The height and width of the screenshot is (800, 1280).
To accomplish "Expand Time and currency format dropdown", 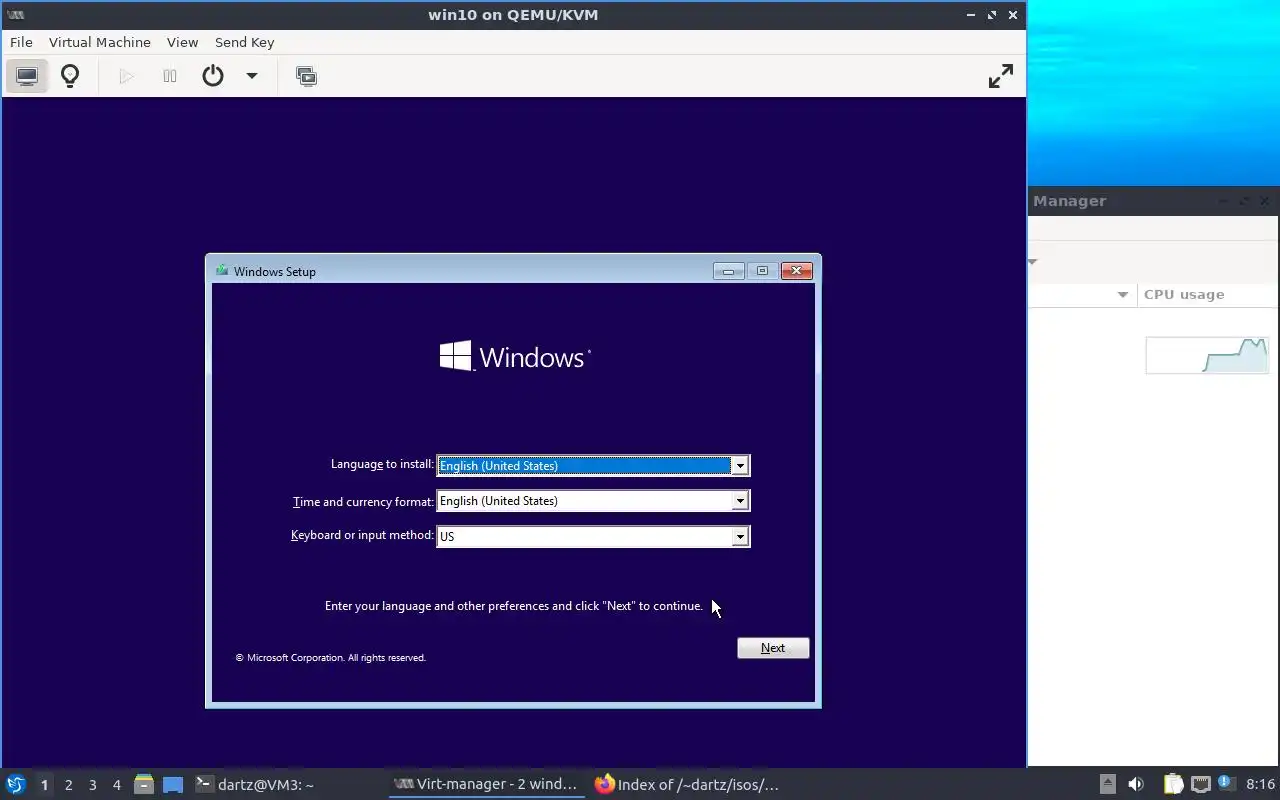I will coord(740,501).
